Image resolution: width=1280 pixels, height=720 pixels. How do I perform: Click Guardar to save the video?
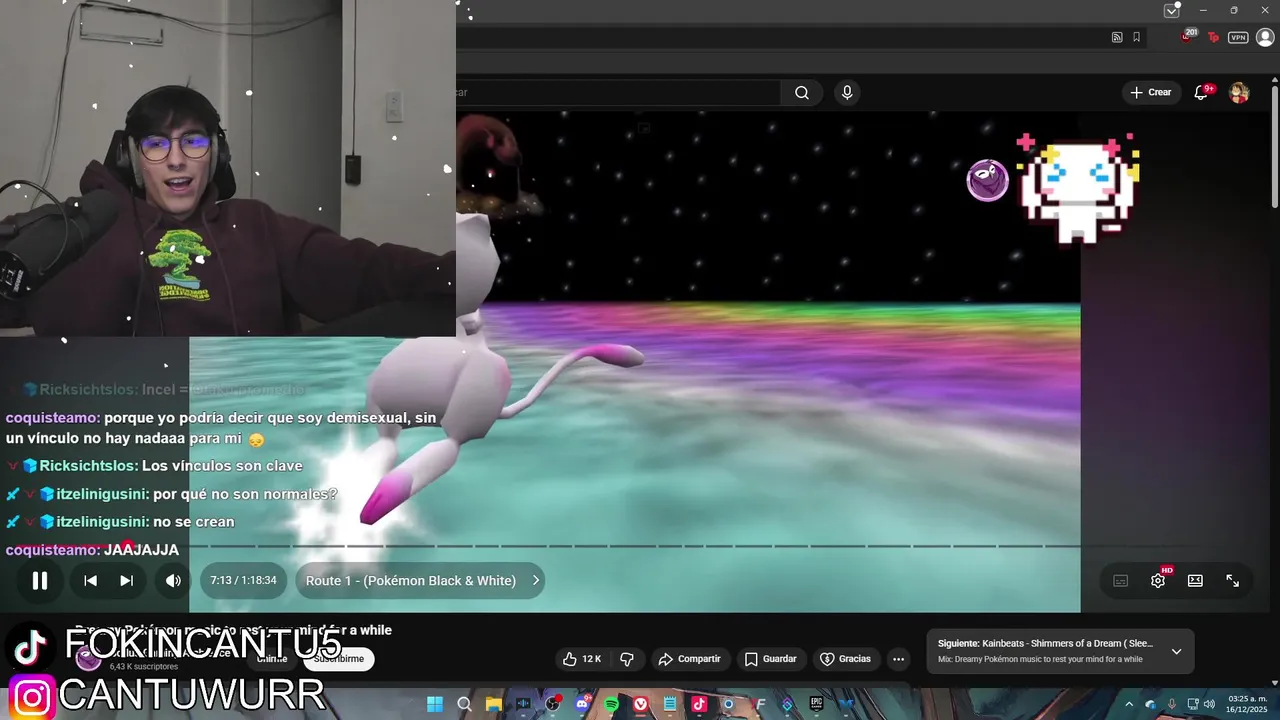point(770,659)
